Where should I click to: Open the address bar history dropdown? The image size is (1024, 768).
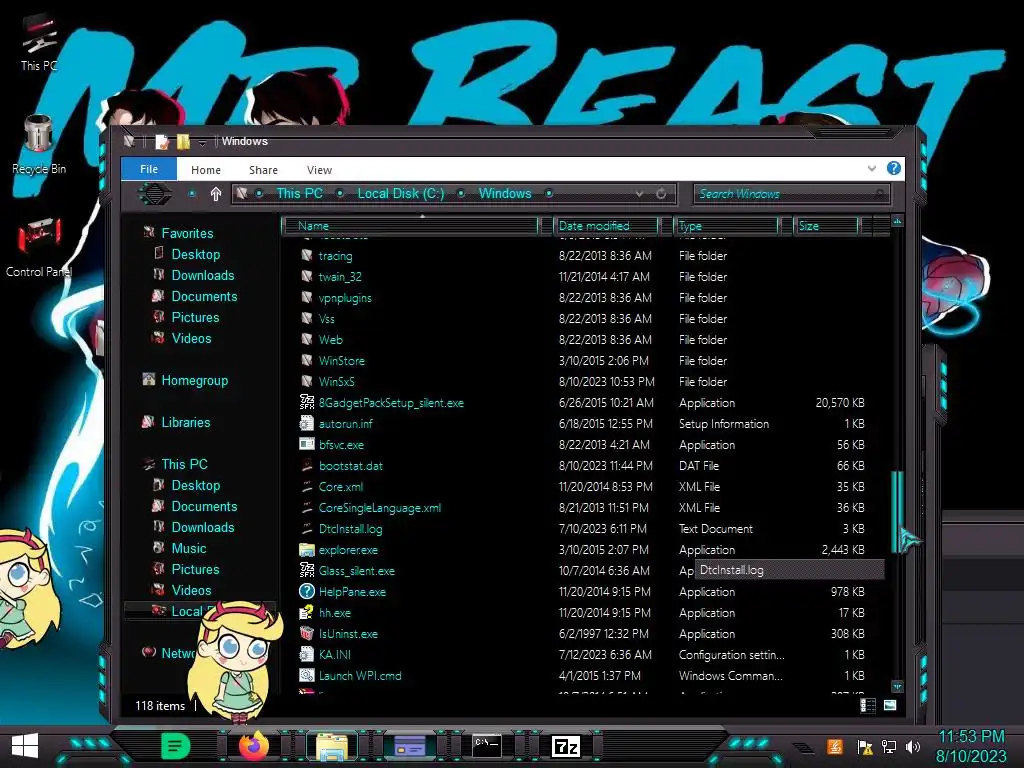(x=639, y=194)
